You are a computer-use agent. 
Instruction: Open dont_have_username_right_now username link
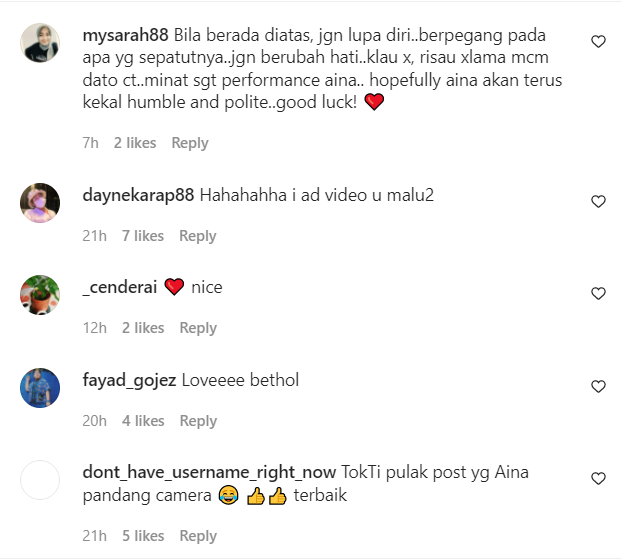click(209, 473)
